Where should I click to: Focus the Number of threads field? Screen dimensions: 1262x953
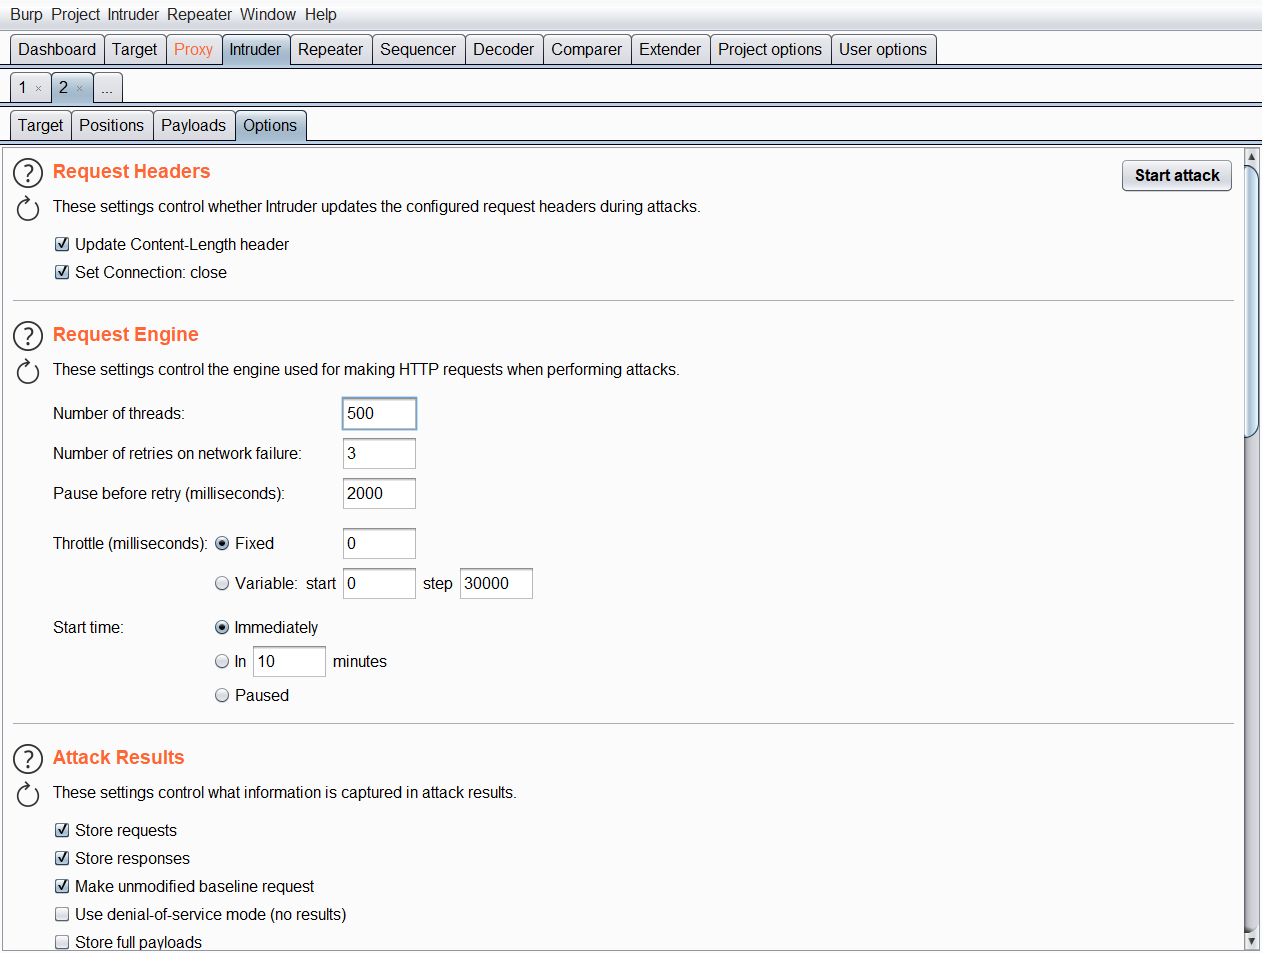click(x=379, y=413)
